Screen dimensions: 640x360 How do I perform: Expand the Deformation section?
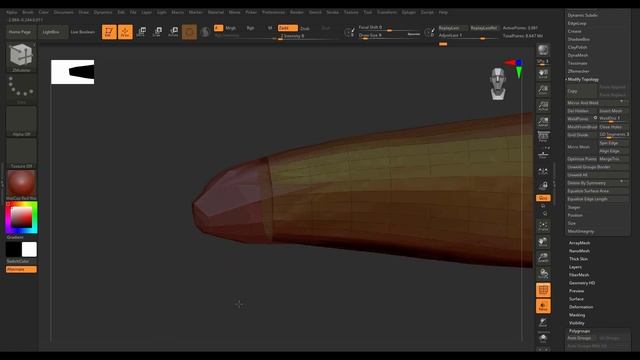(581, 307)
